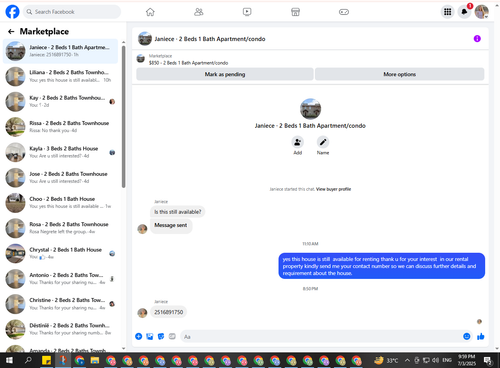Open the account profile picture menu
This screenshot has height=368, width=500.
coord(482,12)
